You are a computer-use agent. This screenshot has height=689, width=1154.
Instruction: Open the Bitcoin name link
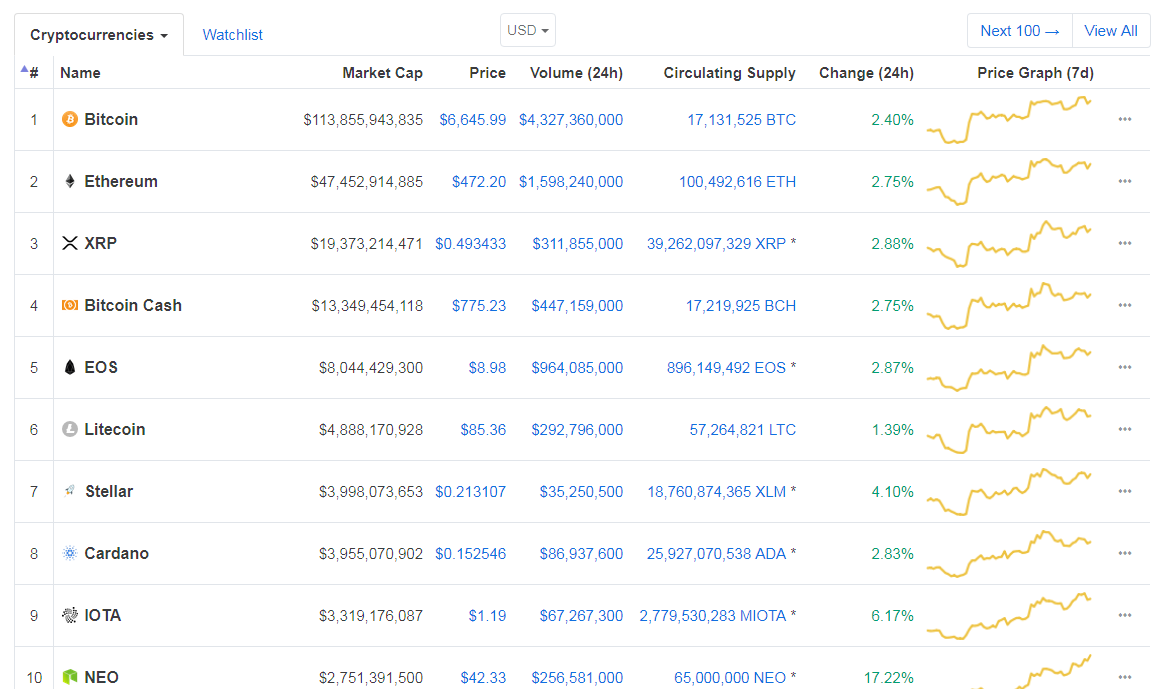coord(111,119)
